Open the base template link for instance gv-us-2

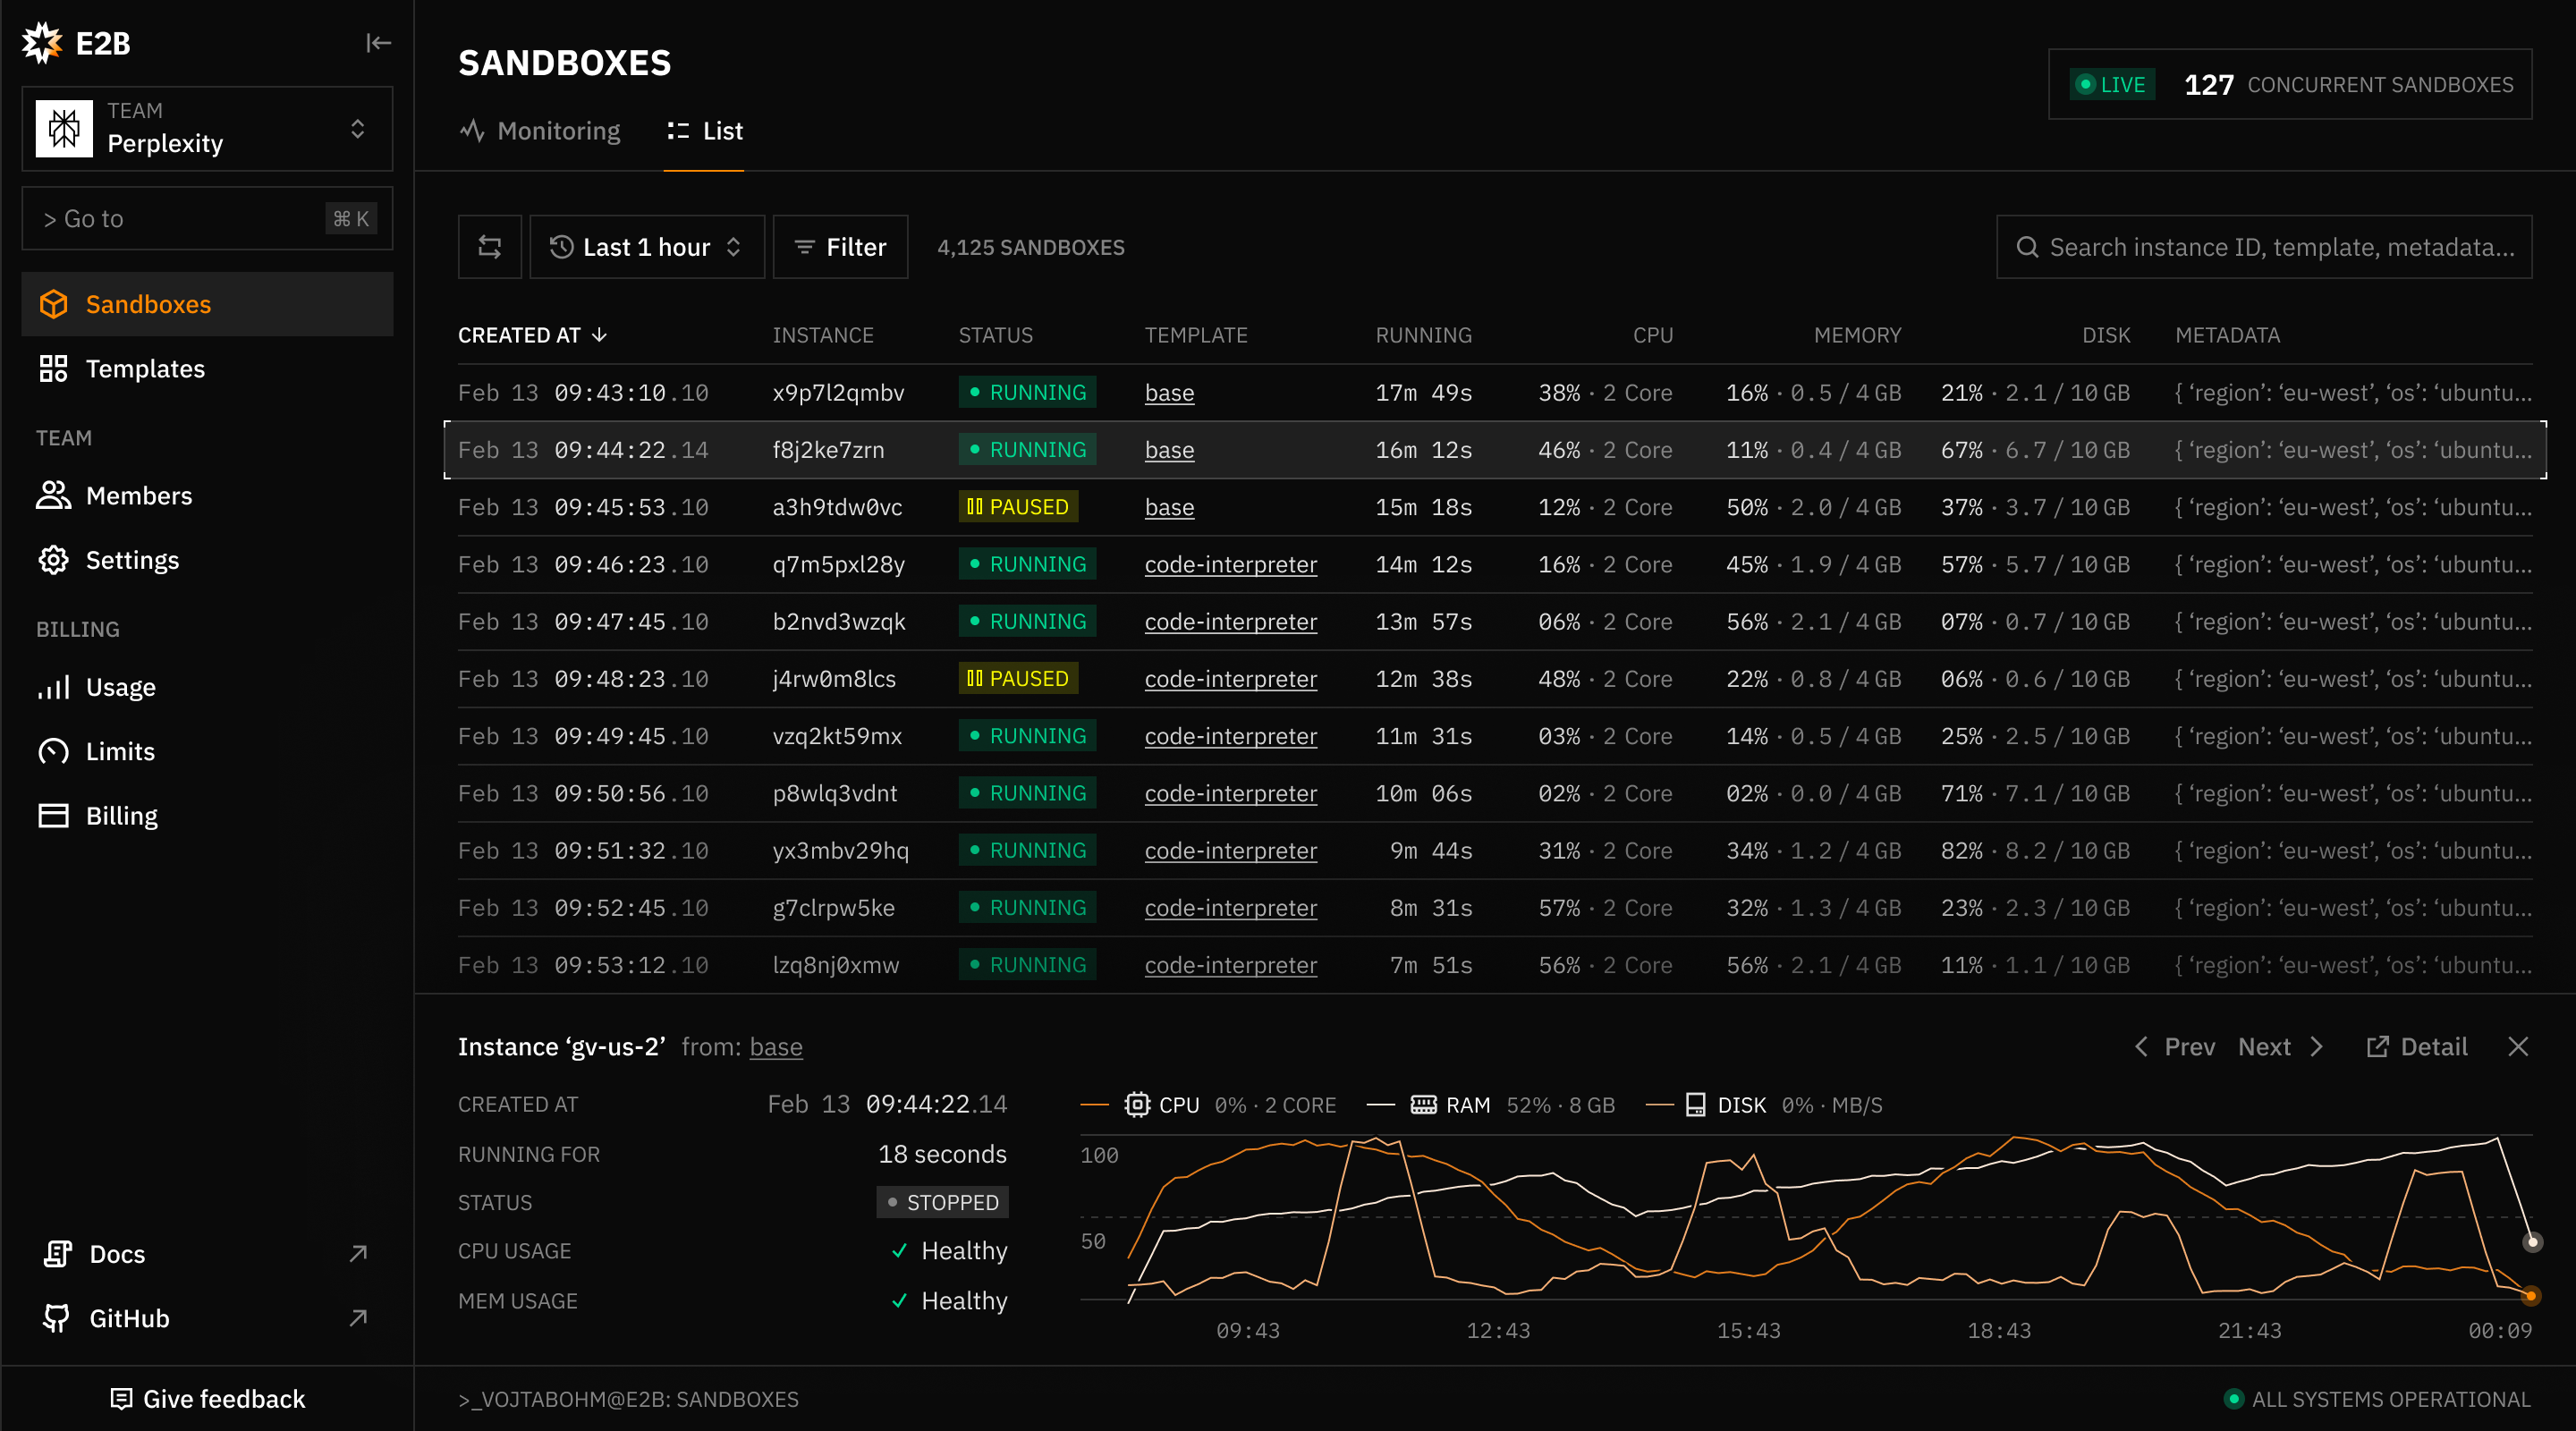pos(777,1047)
